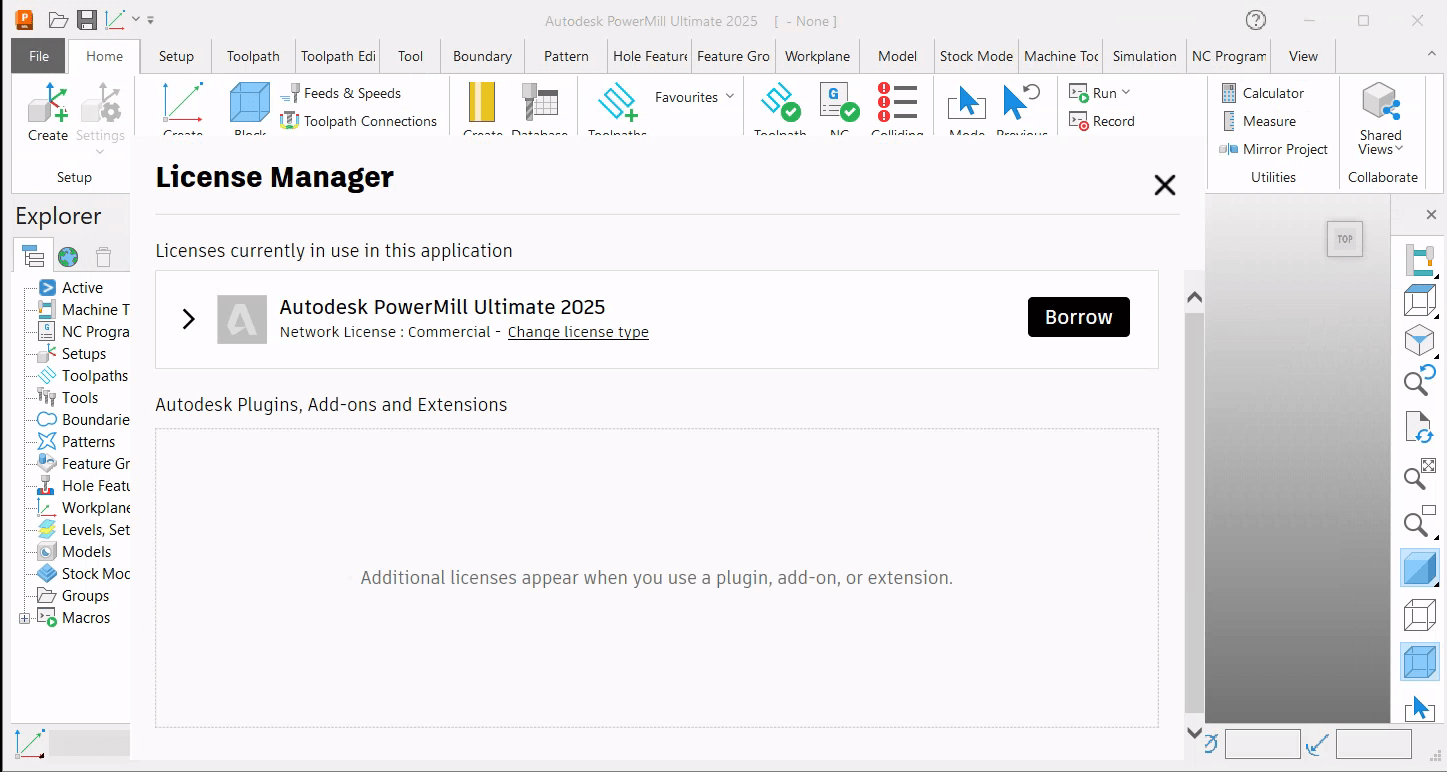Switch to globe tab in Explorer
This screenshot has height=772, width=1447.
coord(68,257)
